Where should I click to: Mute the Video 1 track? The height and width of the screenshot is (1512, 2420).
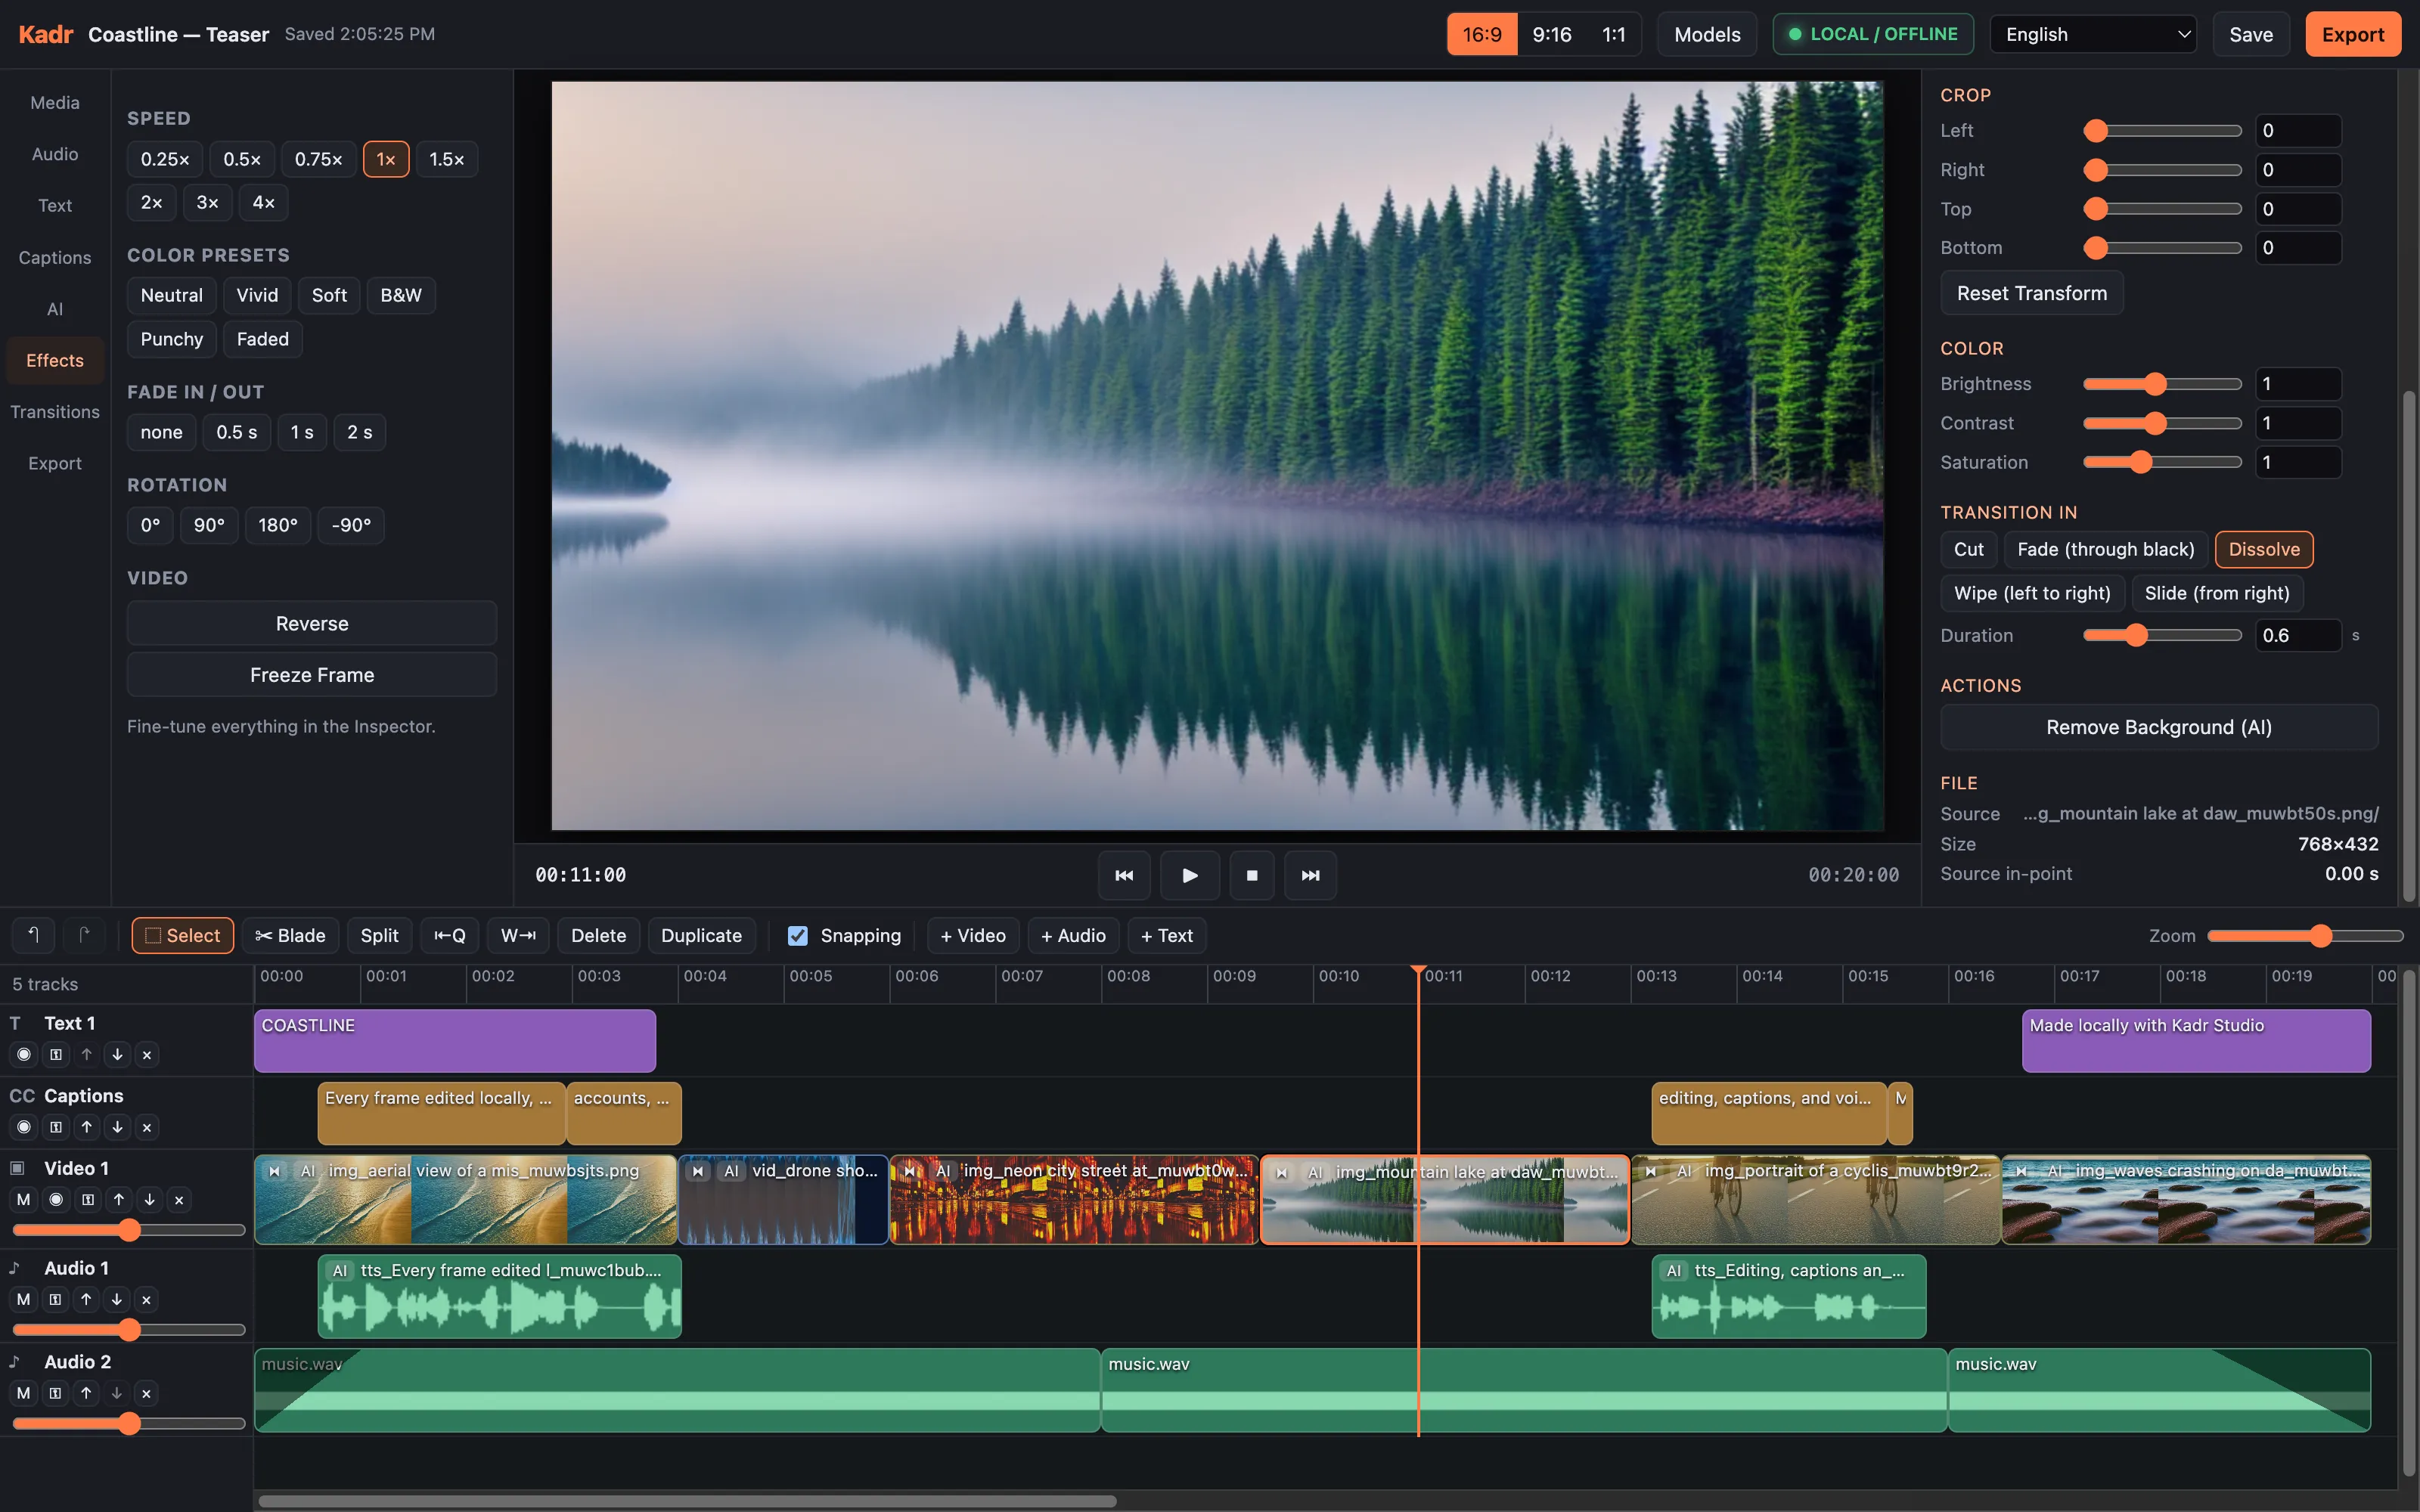coord(24,1199)
